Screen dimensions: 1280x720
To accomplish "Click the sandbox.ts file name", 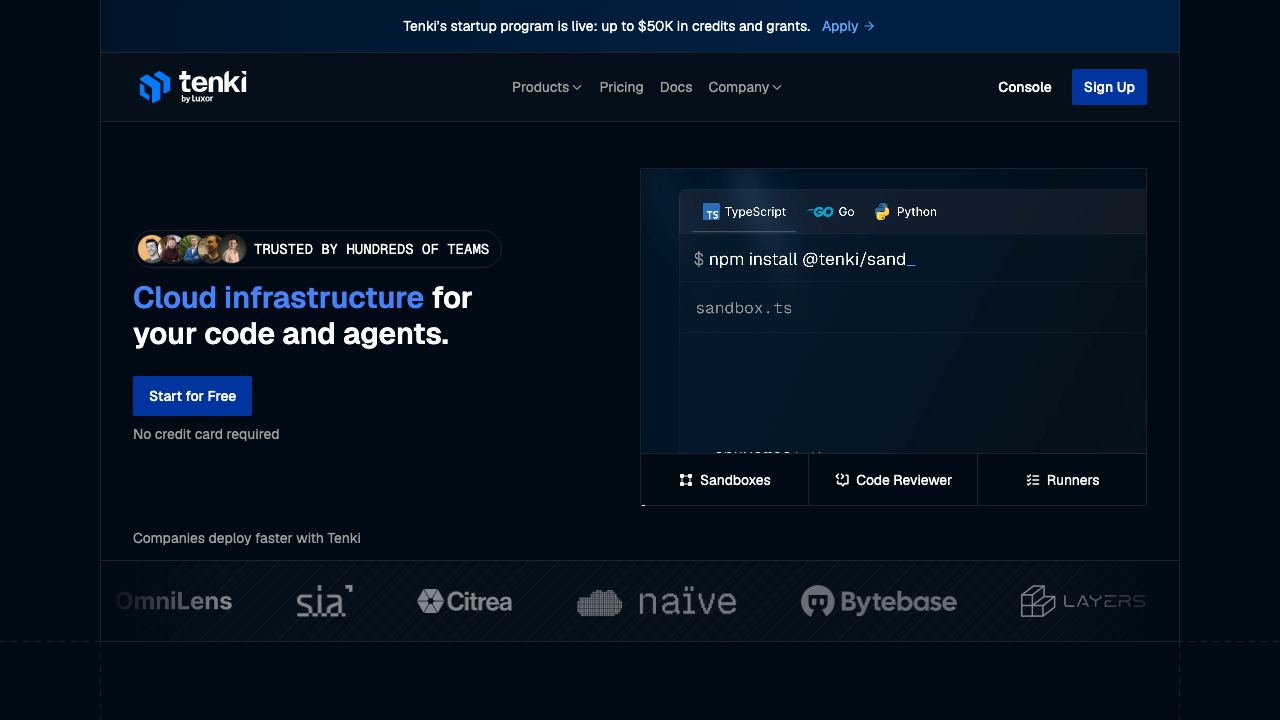I will tap(744, 308).
